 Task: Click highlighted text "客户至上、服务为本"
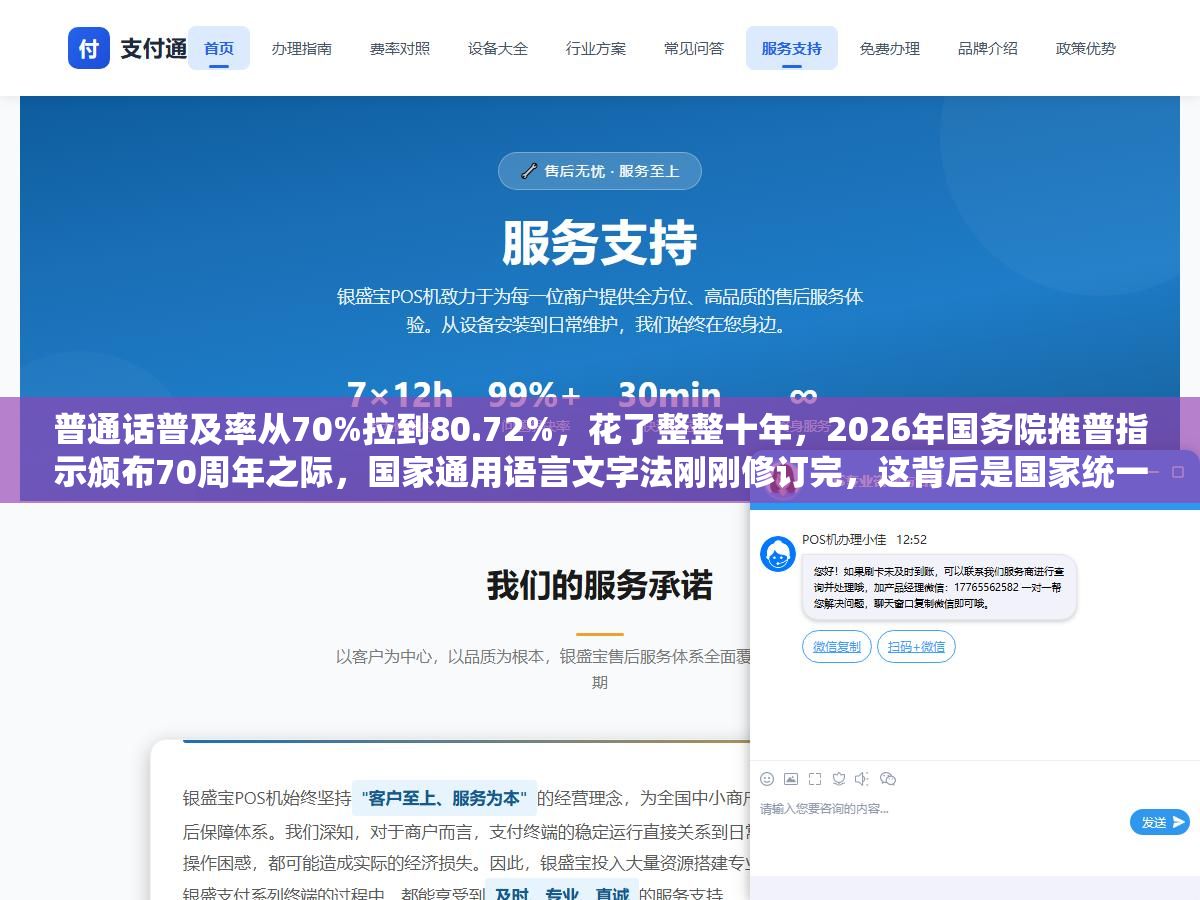point(444,798)
